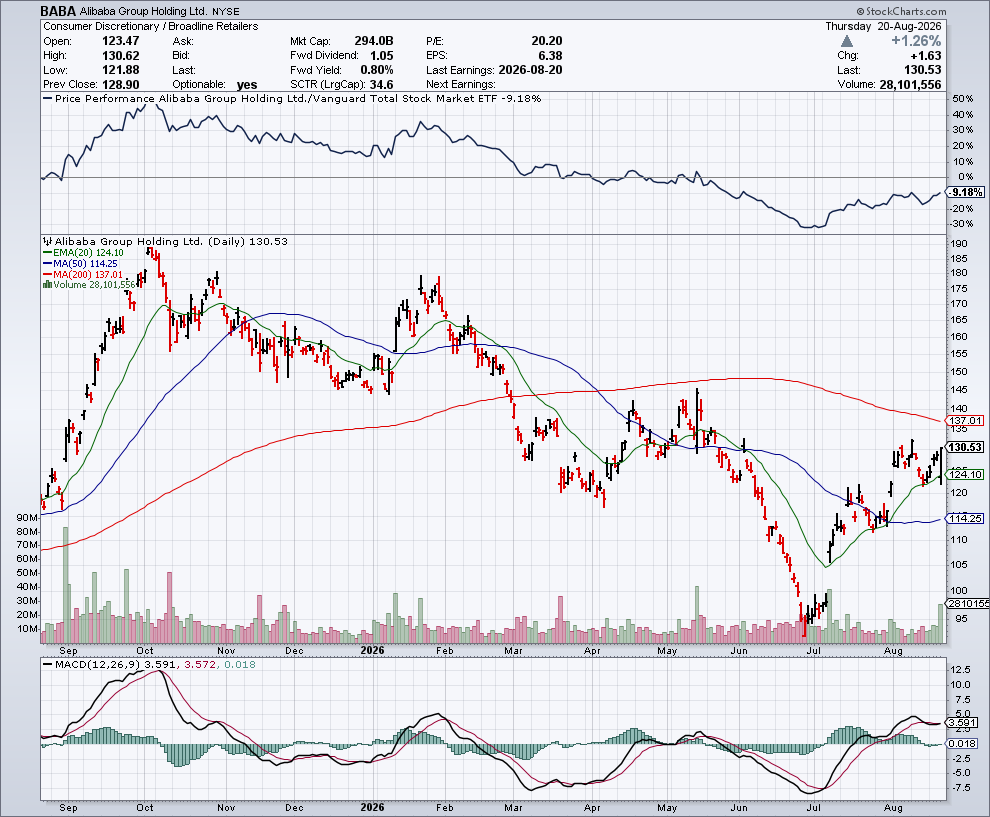Click the Prev Close value 128.90

[x=121, y=85]
